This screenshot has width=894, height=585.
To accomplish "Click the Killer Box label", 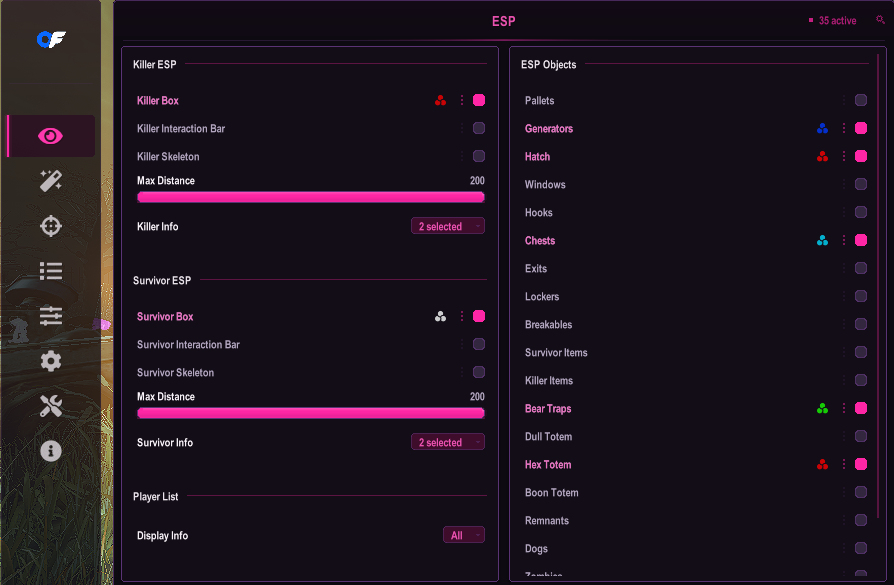I will [158, 101].
